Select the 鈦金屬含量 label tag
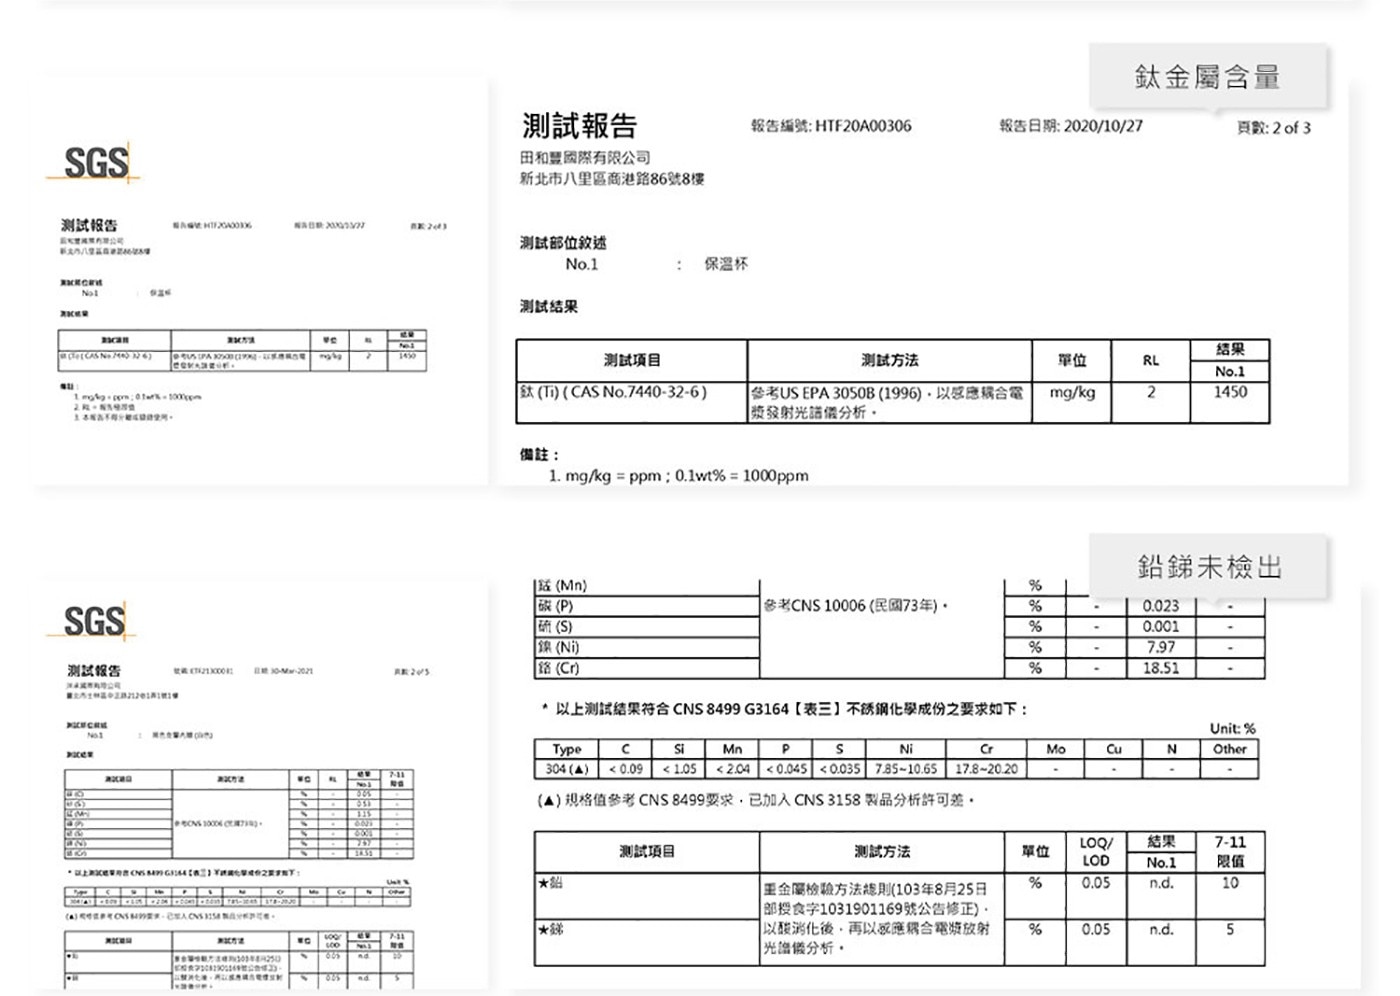Image resolution: width=1400 pixels, height=996 pixels. pos(1207,77)
